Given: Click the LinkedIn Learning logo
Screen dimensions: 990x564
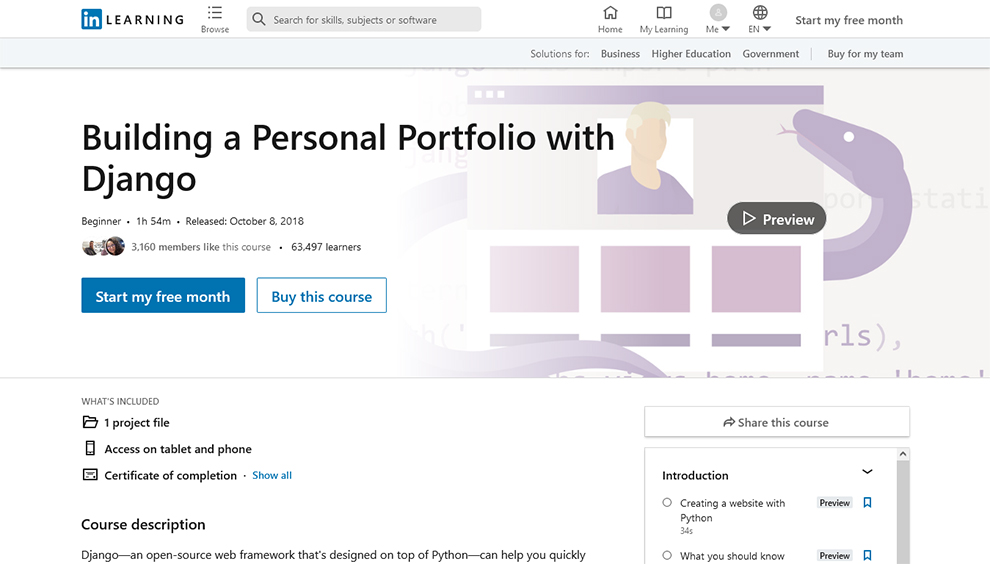Looking at the screenshot, I should pos(132,19).
